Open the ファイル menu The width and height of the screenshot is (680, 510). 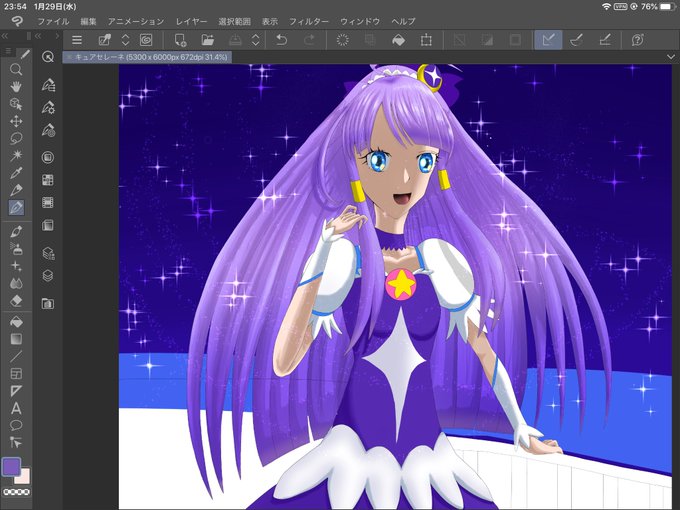[53, 21]
